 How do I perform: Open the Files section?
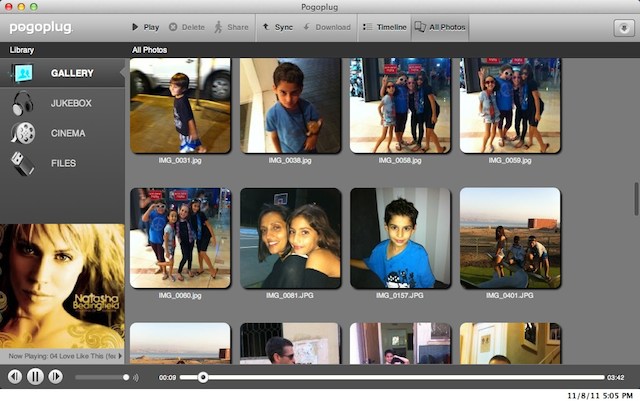pyautogui.click(x=62, y=163)
